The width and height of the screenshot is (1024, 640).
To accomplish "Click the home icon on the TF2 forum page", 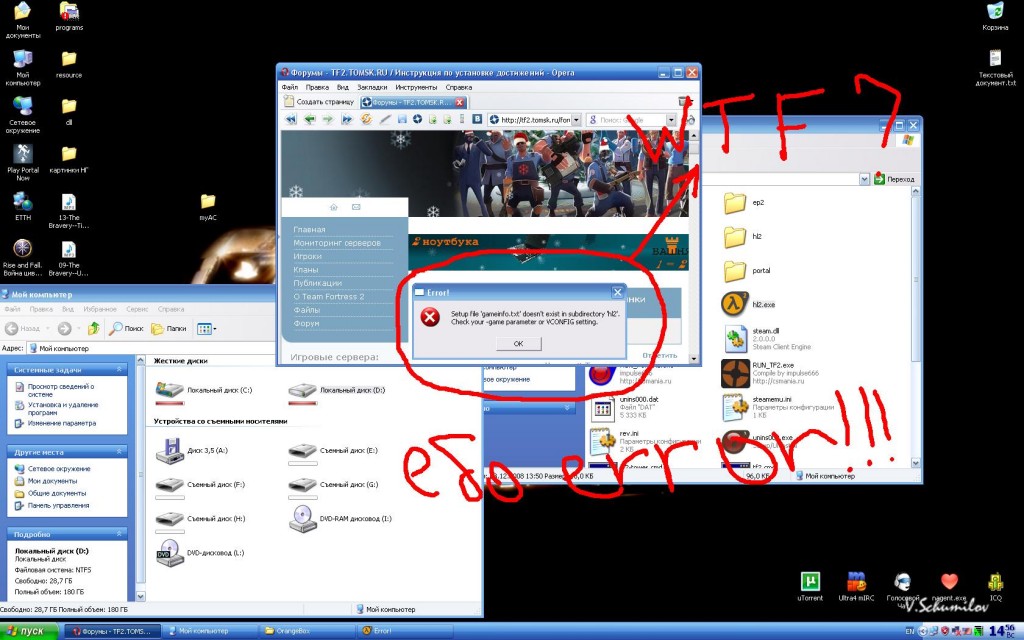I will (x=334, y=207).
